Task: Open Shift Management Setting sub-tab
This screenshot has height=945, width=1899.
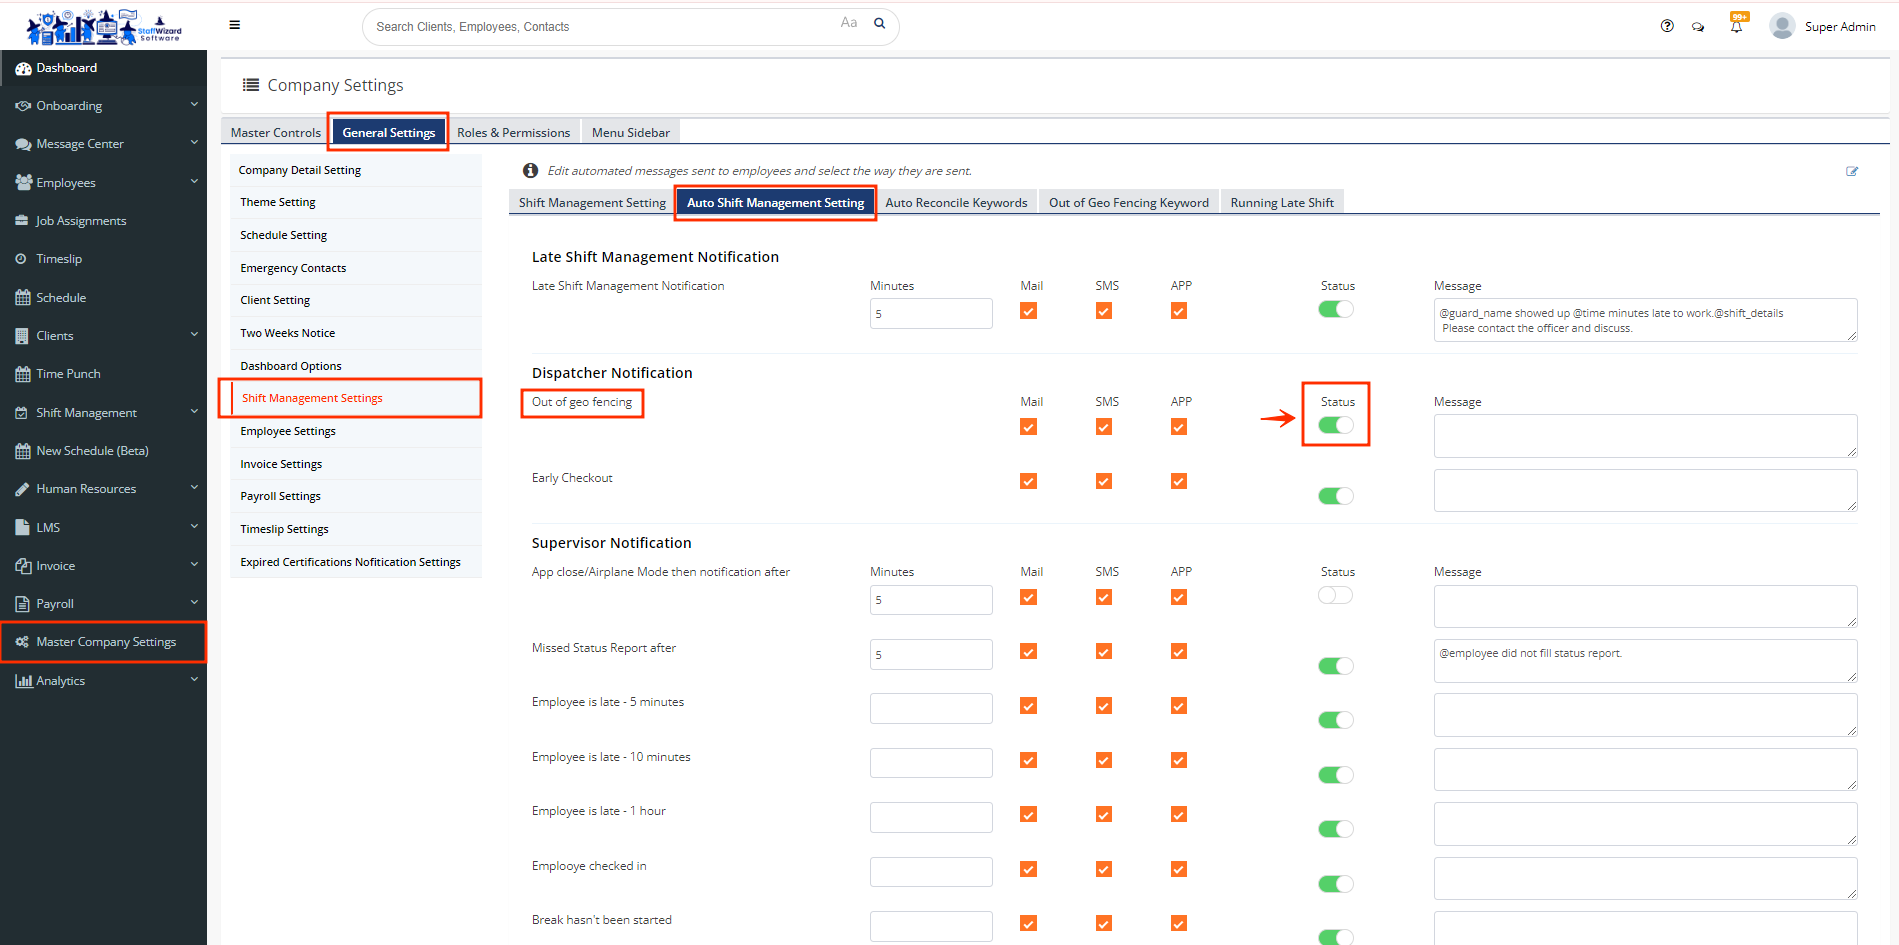Action: pos(592,202)
